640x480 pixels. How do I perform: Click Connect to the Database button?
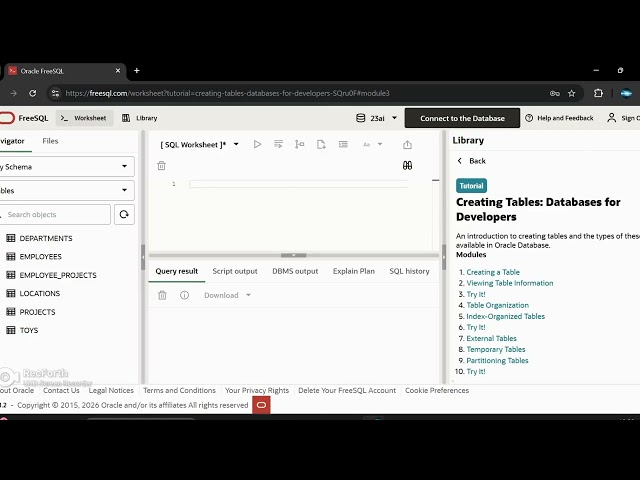[462, 118]
